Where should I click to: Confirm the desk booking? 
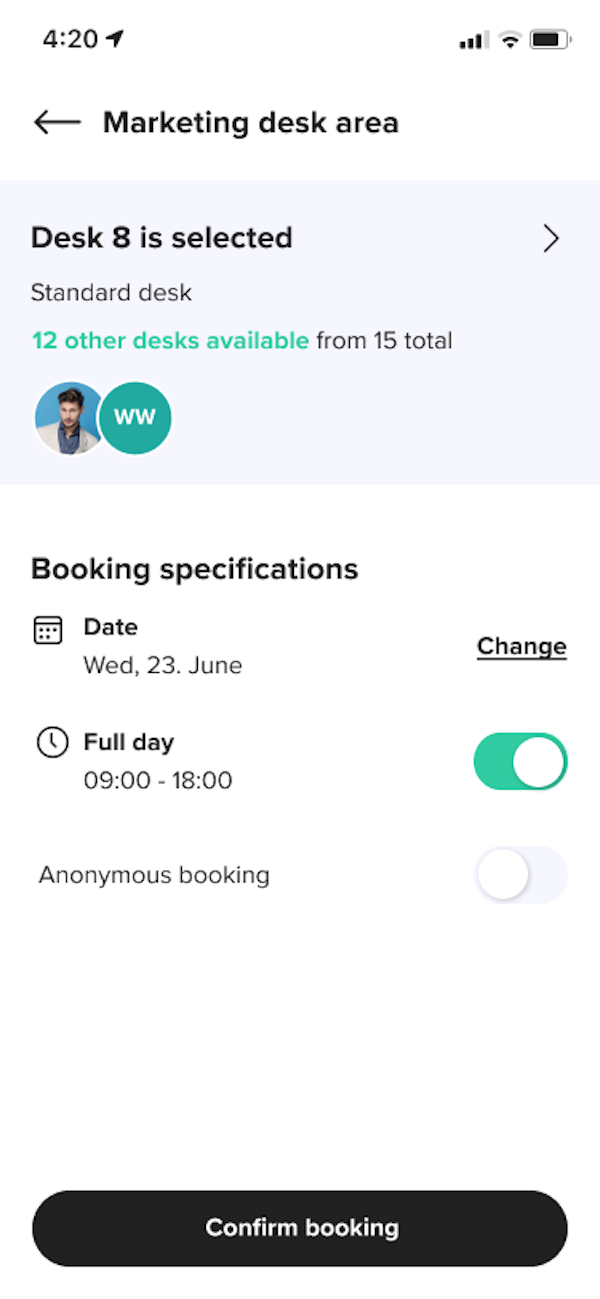[x=300, y=1227]
